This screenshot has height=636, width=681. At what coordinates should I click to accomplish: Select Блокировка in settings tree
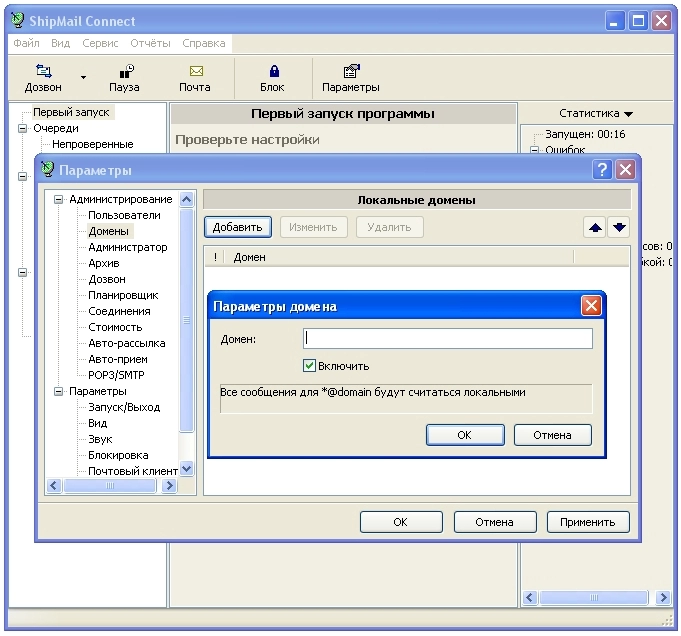click(118, 456)
